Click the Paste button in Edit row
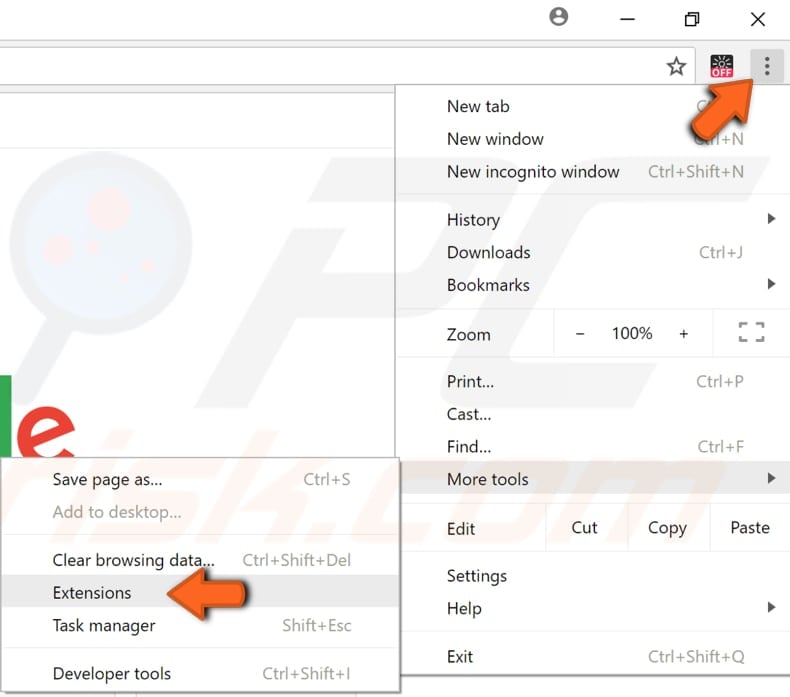790x697 pixels. (750, 528)
